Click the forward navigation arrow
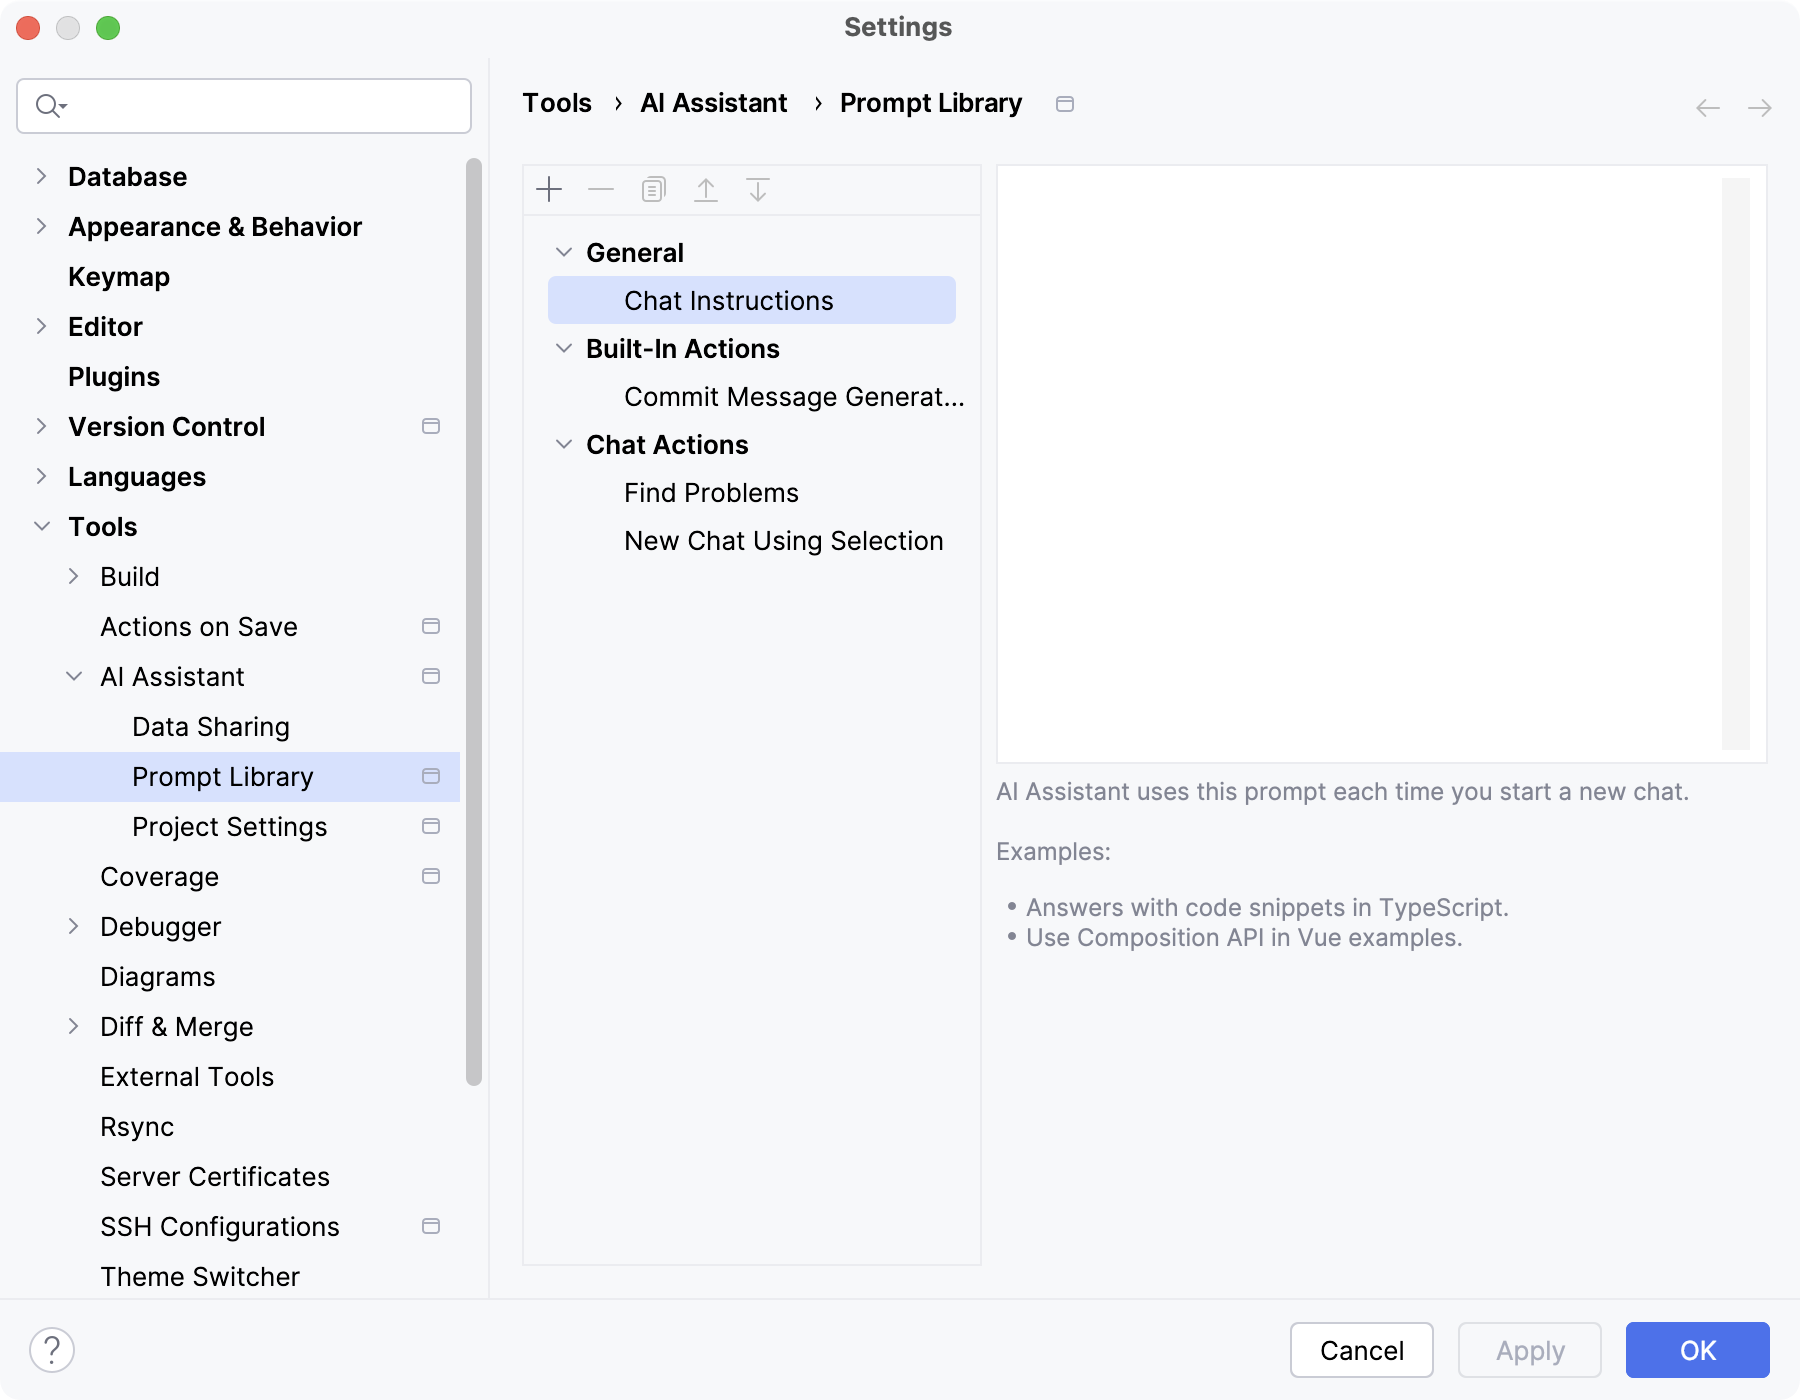Image resolution: width=1800 pixels, height=1400 pixels. click(x=1759, y=107)
